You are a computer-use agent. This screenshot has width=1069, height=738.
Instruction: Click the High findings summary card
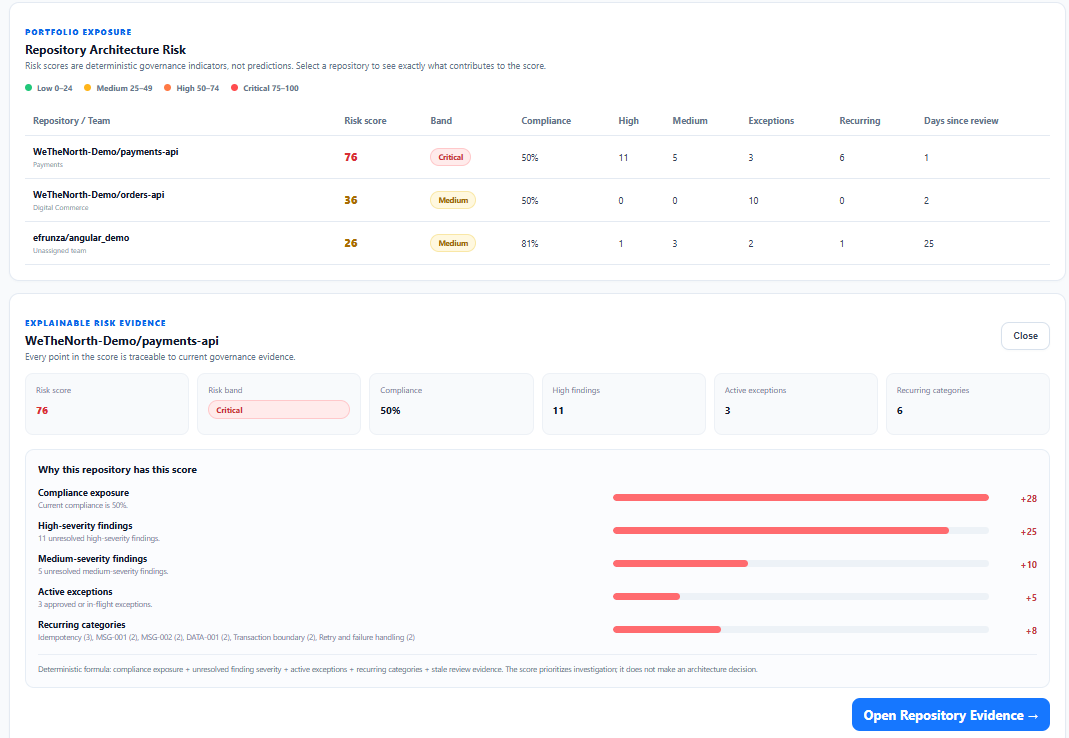[x=624, y=404]
